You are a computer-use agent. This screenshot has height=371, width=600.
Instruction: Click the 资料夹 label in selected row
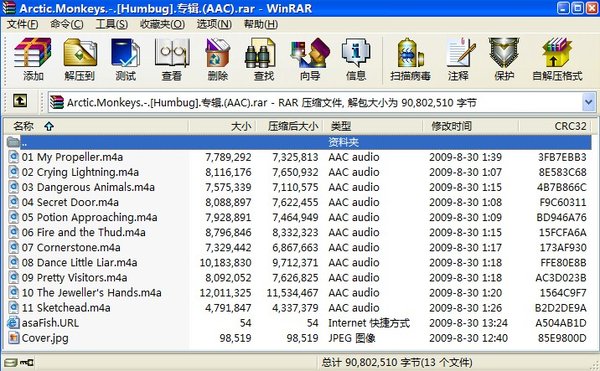coord(343,142)
